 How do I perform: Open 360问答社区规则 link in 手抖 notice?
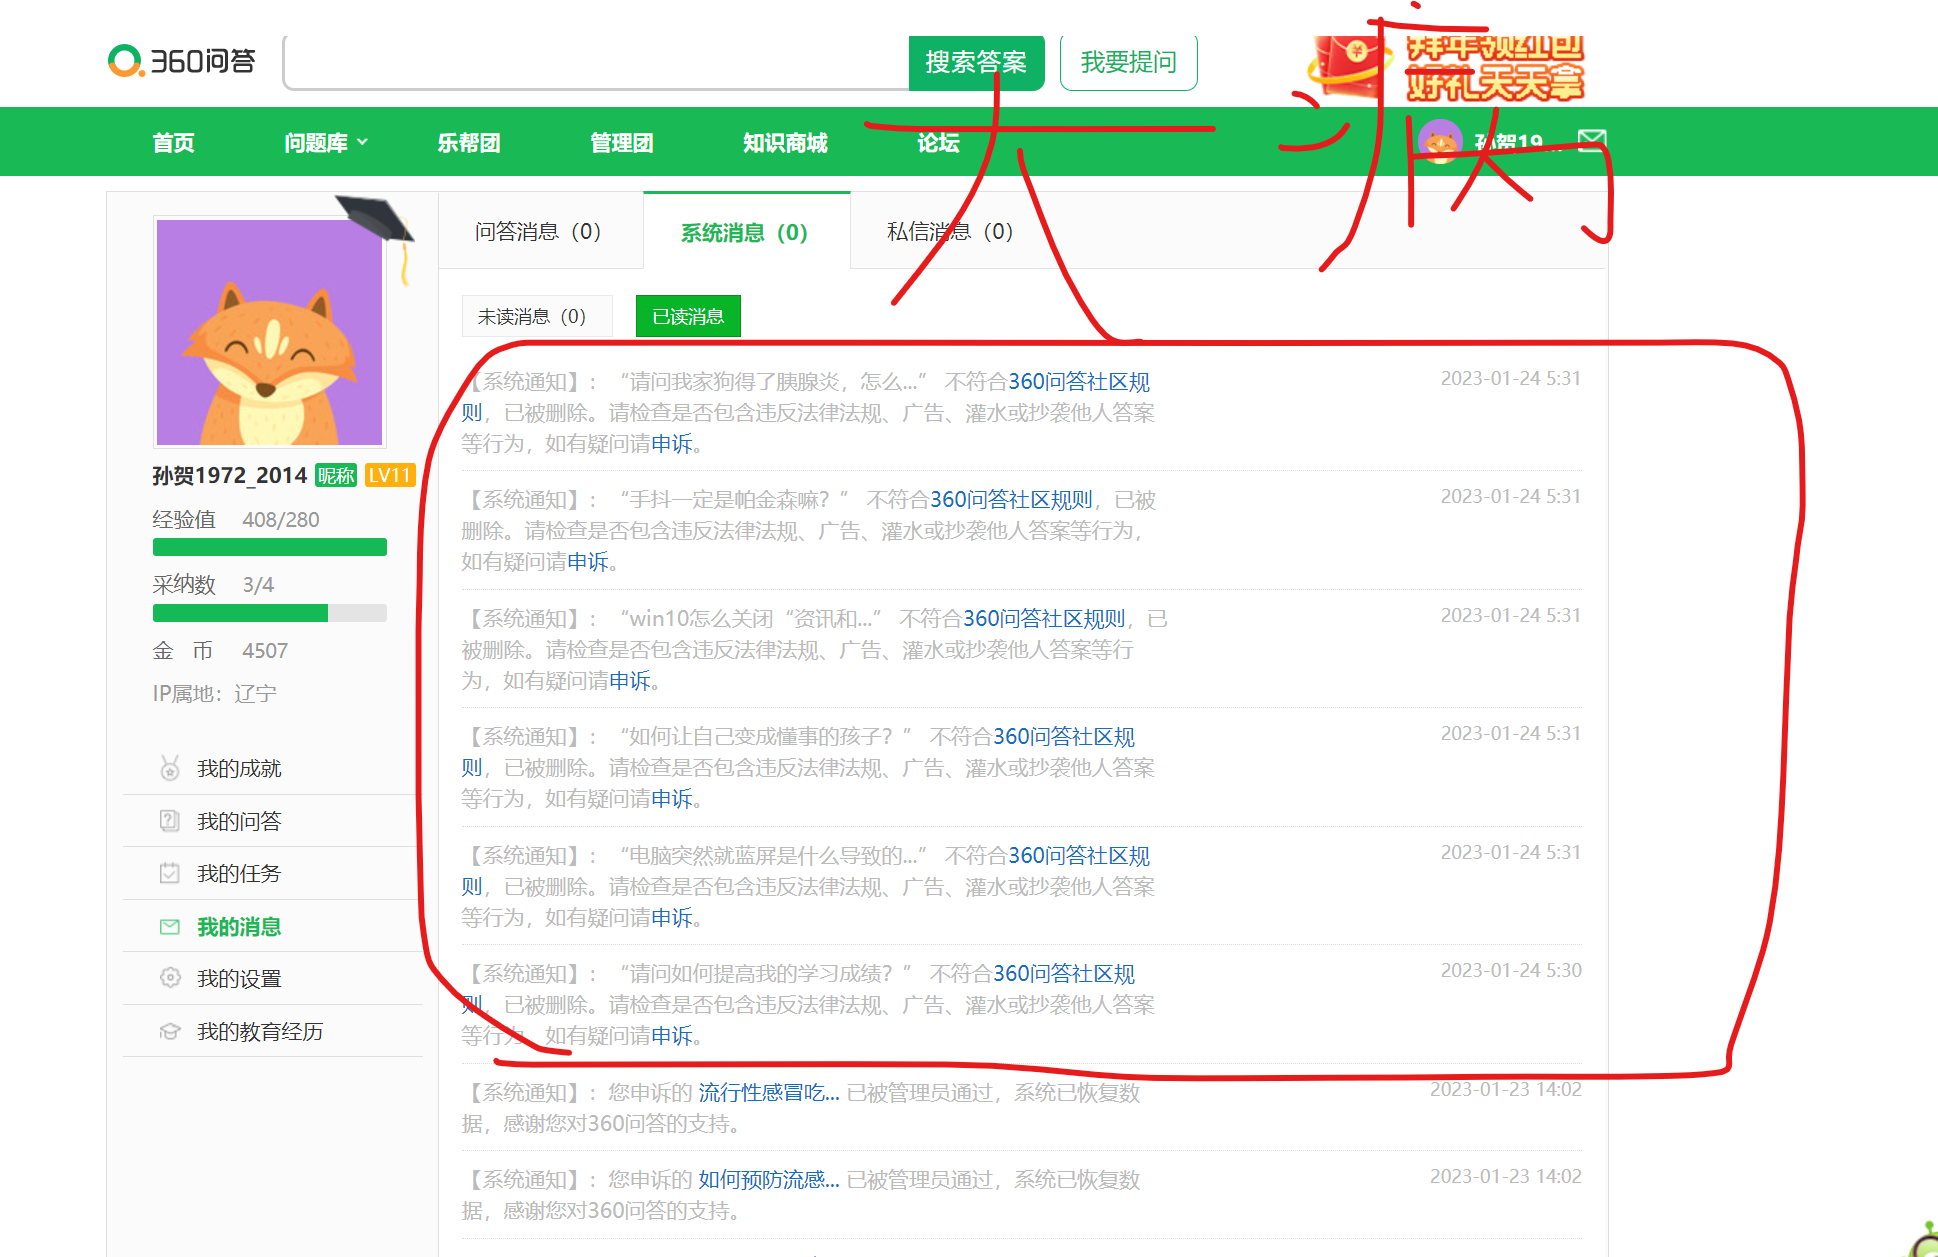(1011, 500)
